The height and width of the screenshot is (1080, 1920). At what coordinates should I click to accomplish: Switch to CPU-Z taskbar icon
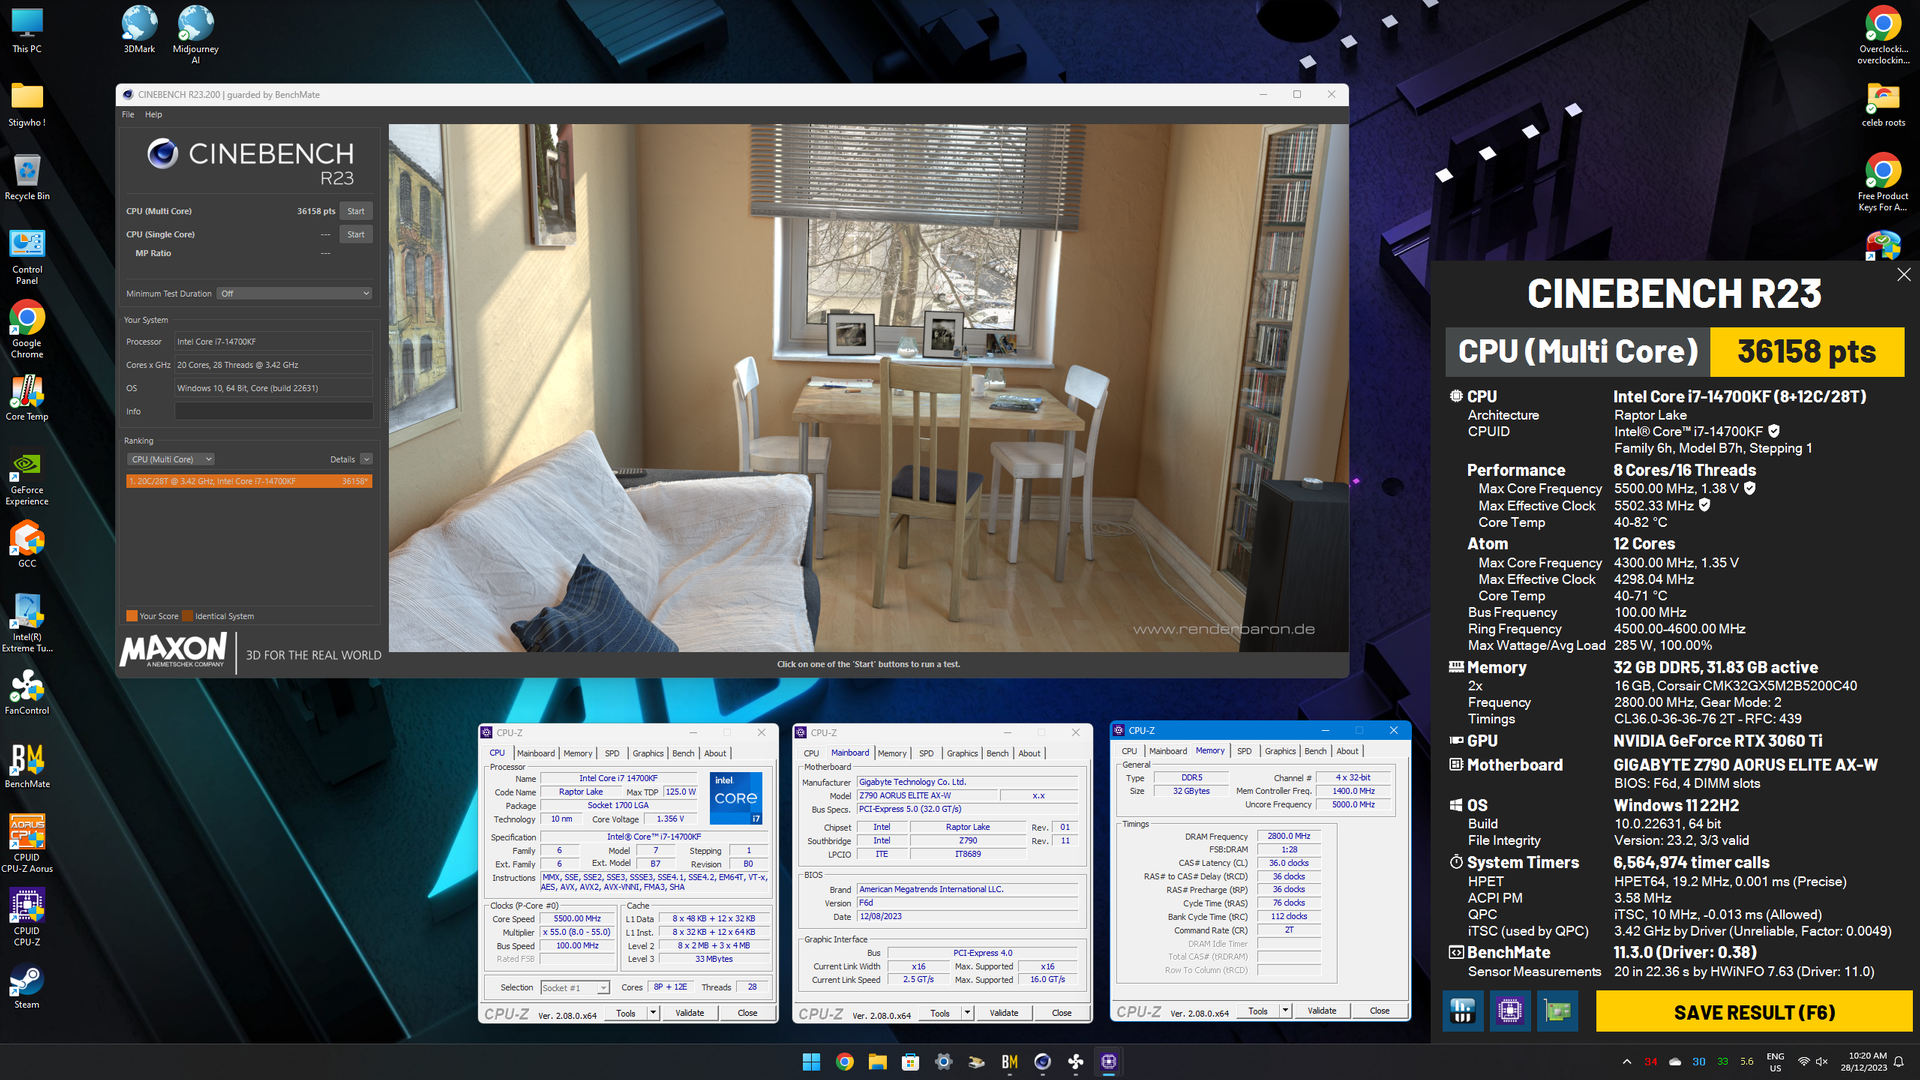coord(1108,1062)
